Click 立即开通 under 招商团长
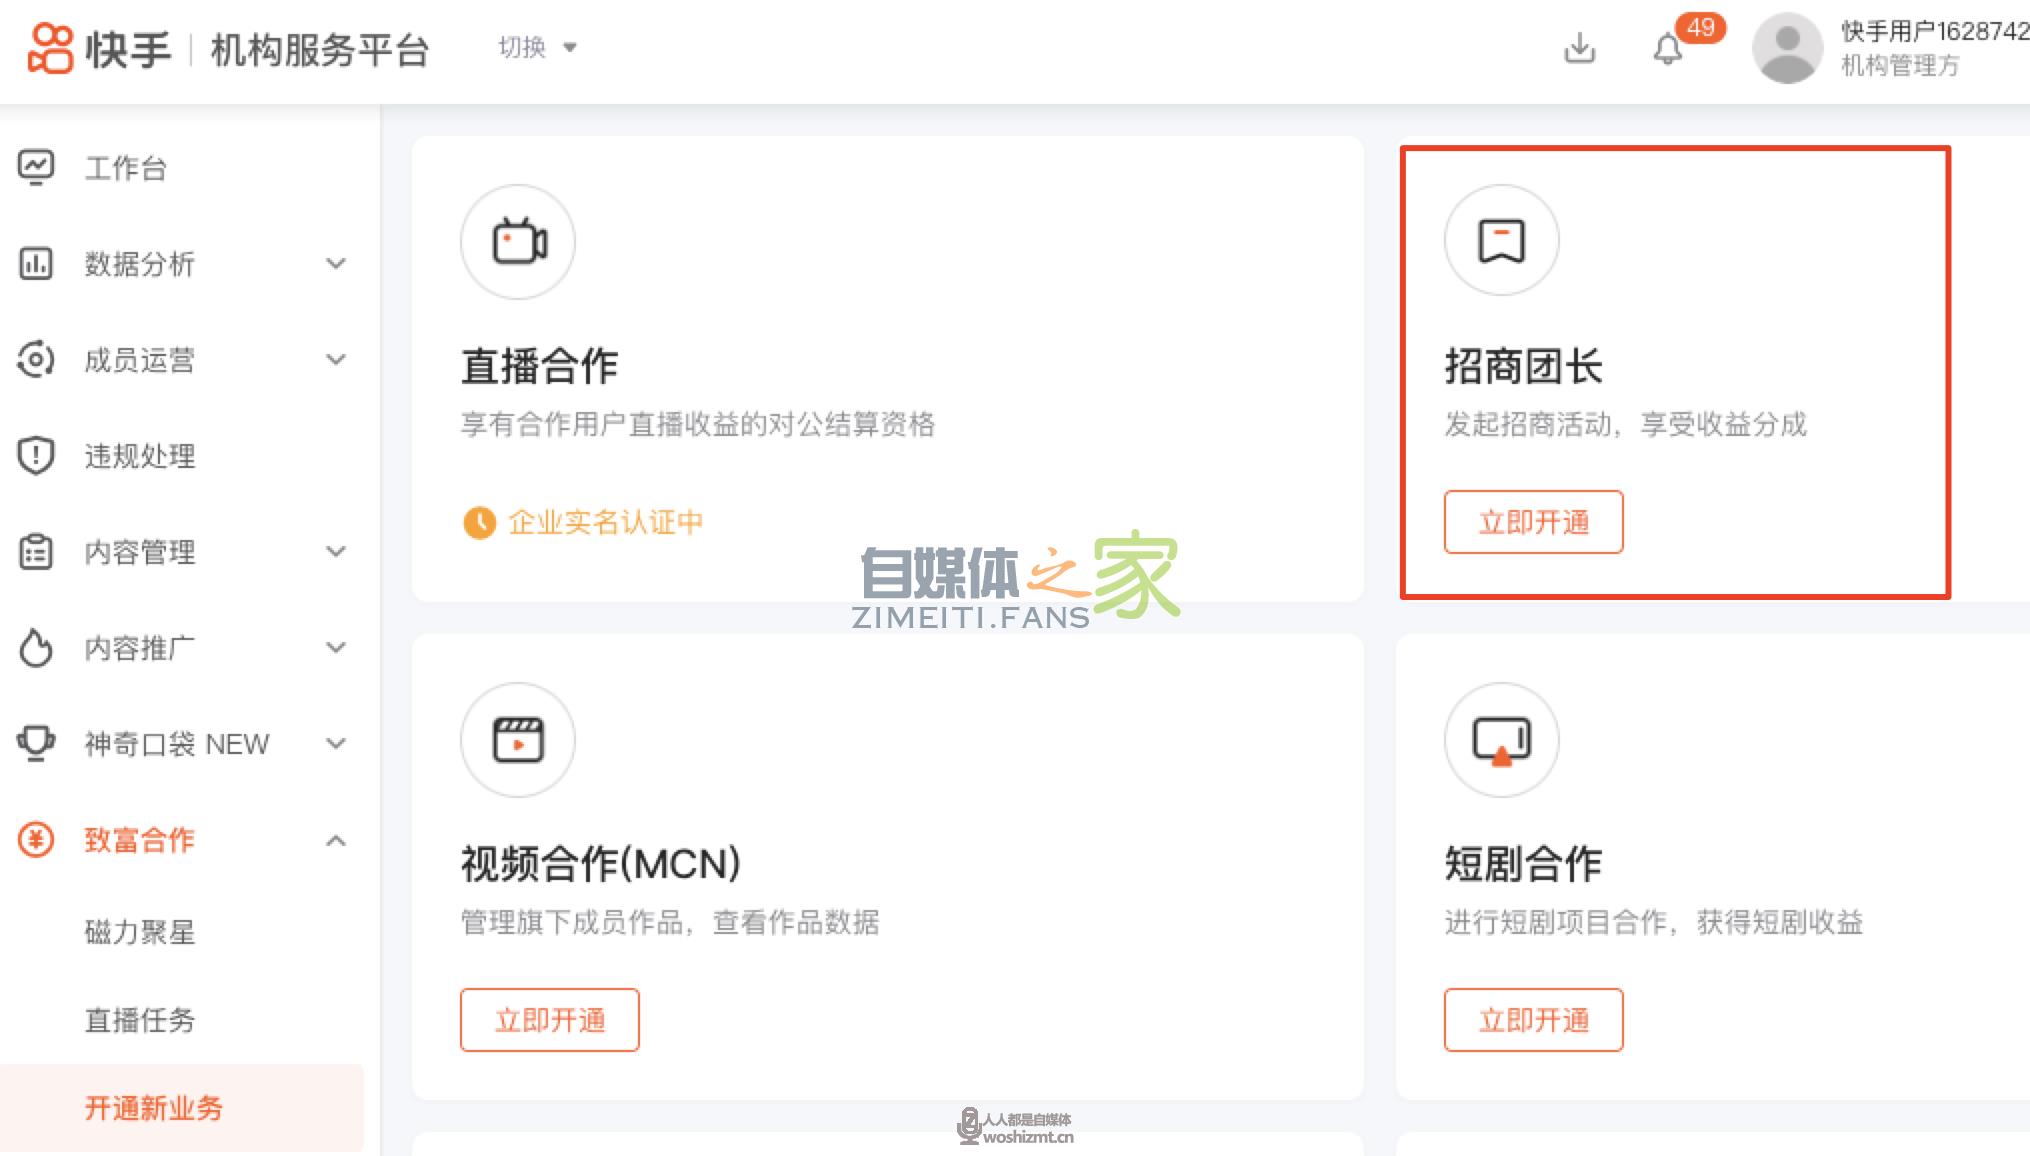 click(x=1533, y=522)
